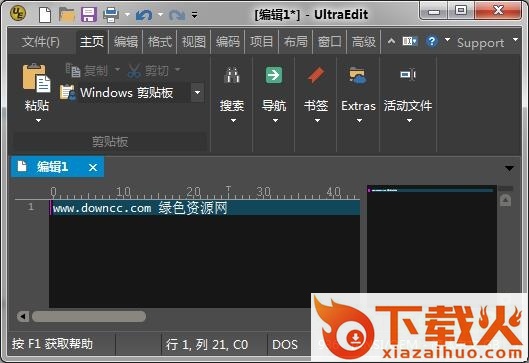The image size is (529, 363).
Task: Expand the 粘贴 paste options arrow
Action: point(38,120)
